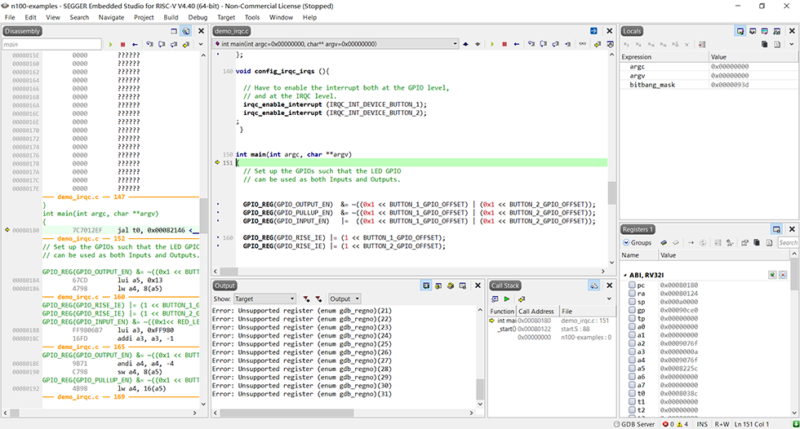
Task: Collapse the ABI, RV32I register group
Action: pyautogui.click(x=625, y=274)
